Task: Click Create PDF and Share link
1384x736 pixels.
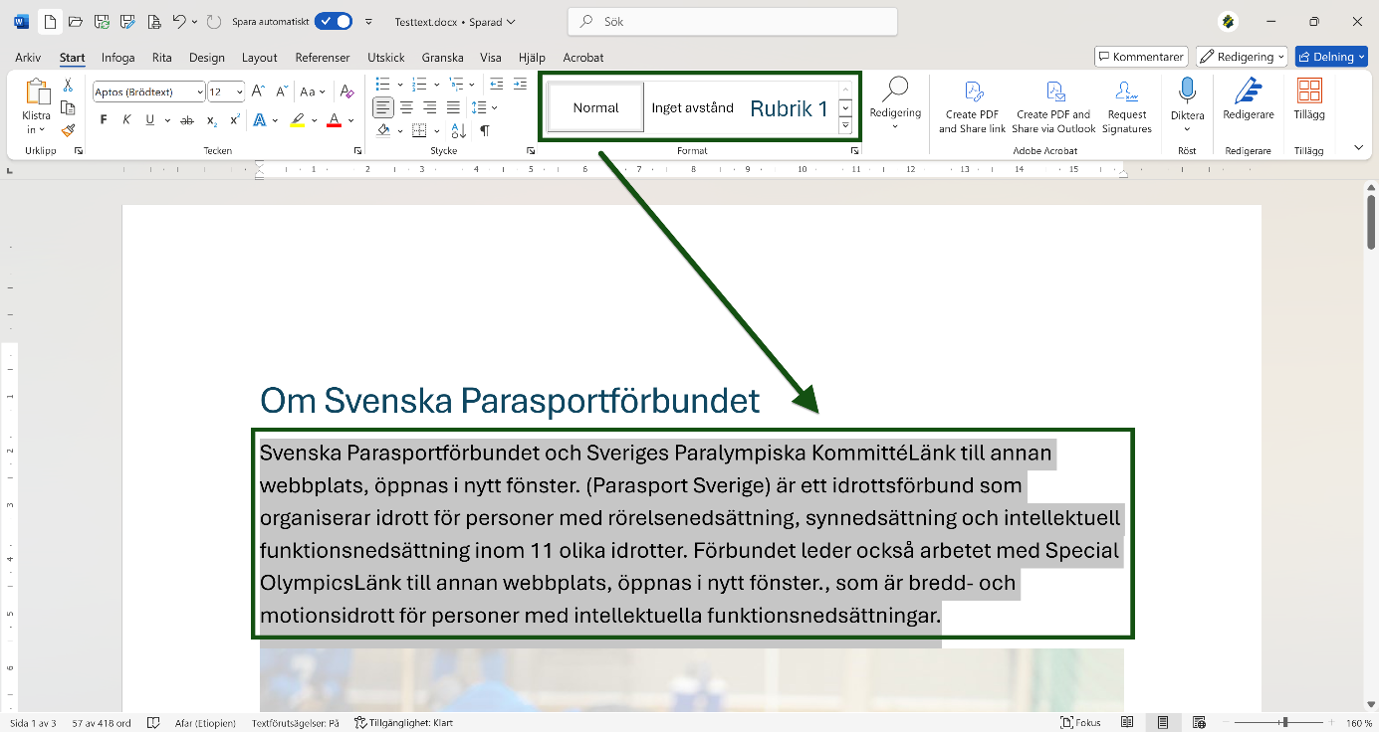Action: click(973, 106)
